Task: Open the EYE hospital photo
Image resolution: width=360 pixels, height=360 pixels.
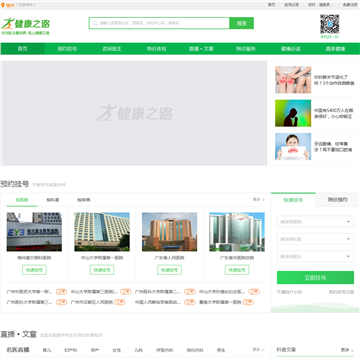Action: [34, 232]
